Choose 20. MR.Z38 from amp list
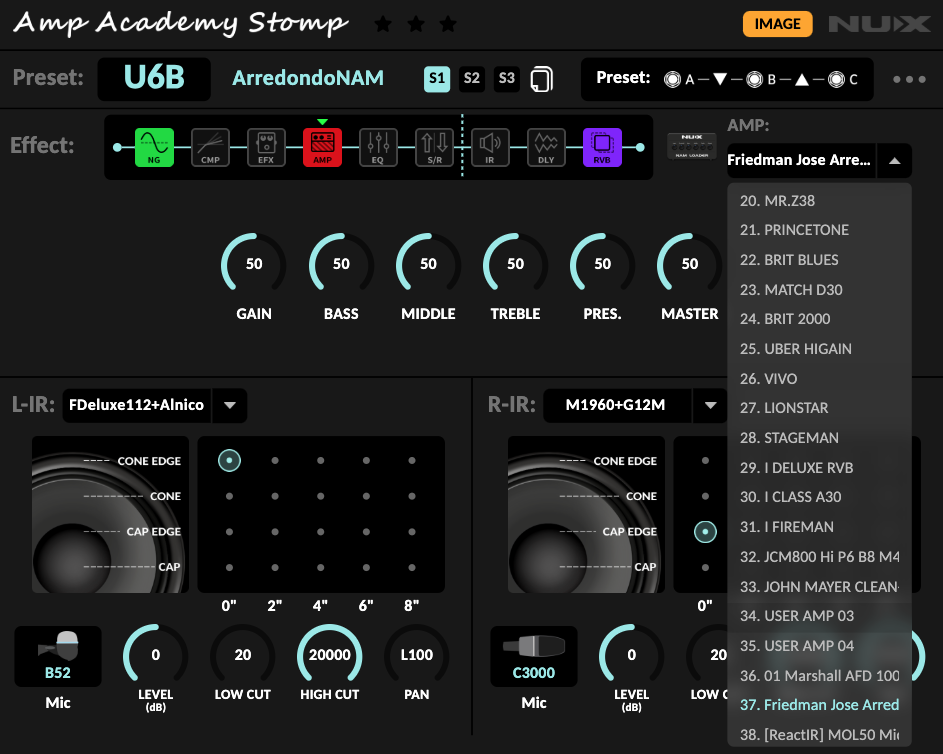 819,201
